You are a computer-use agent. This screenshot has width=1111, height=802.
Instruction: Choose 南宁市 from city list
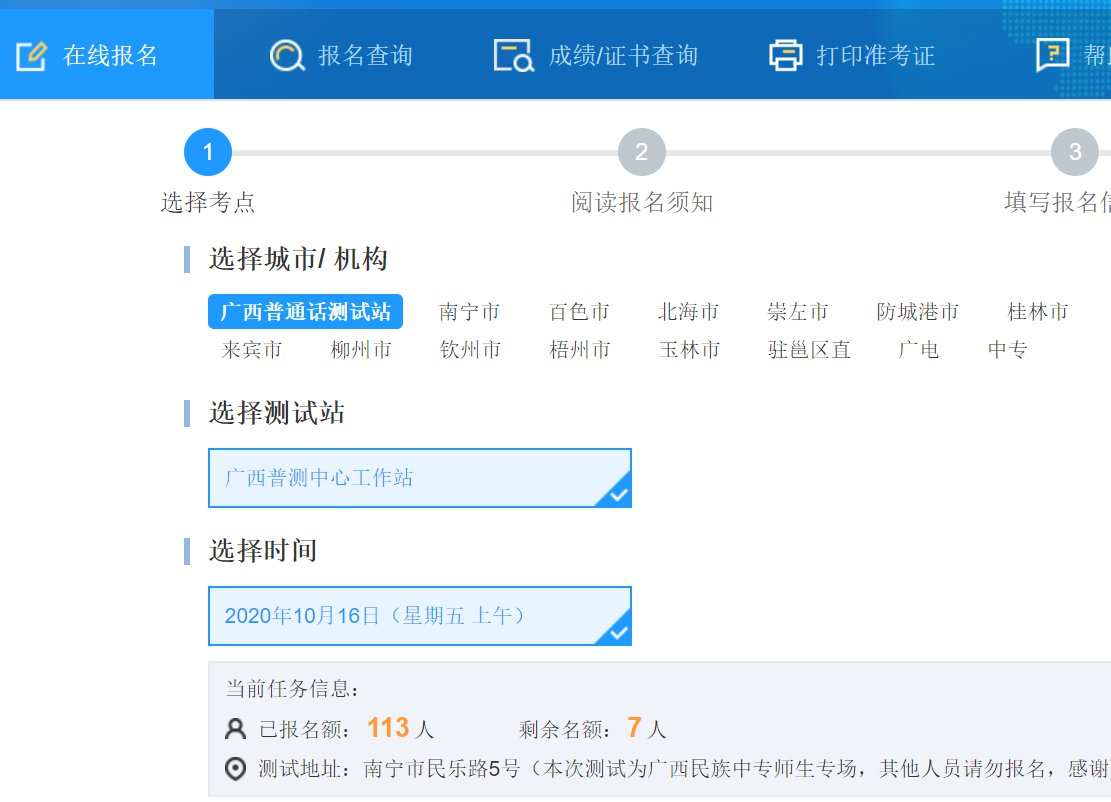tap(469, 312)
